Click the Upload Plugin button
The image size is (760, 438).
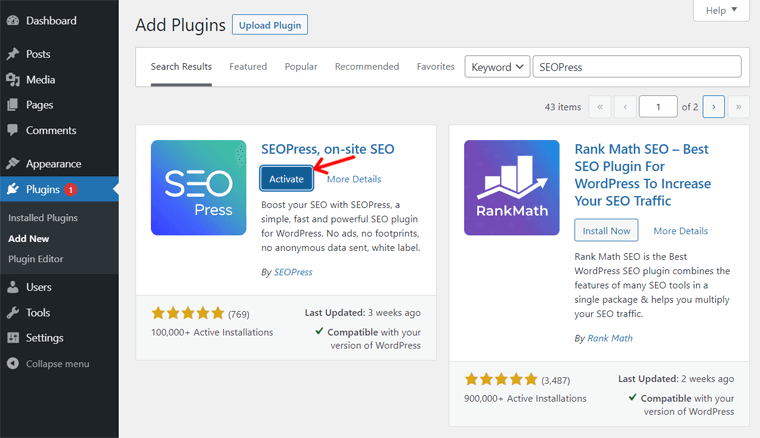[x=270, y=25]
